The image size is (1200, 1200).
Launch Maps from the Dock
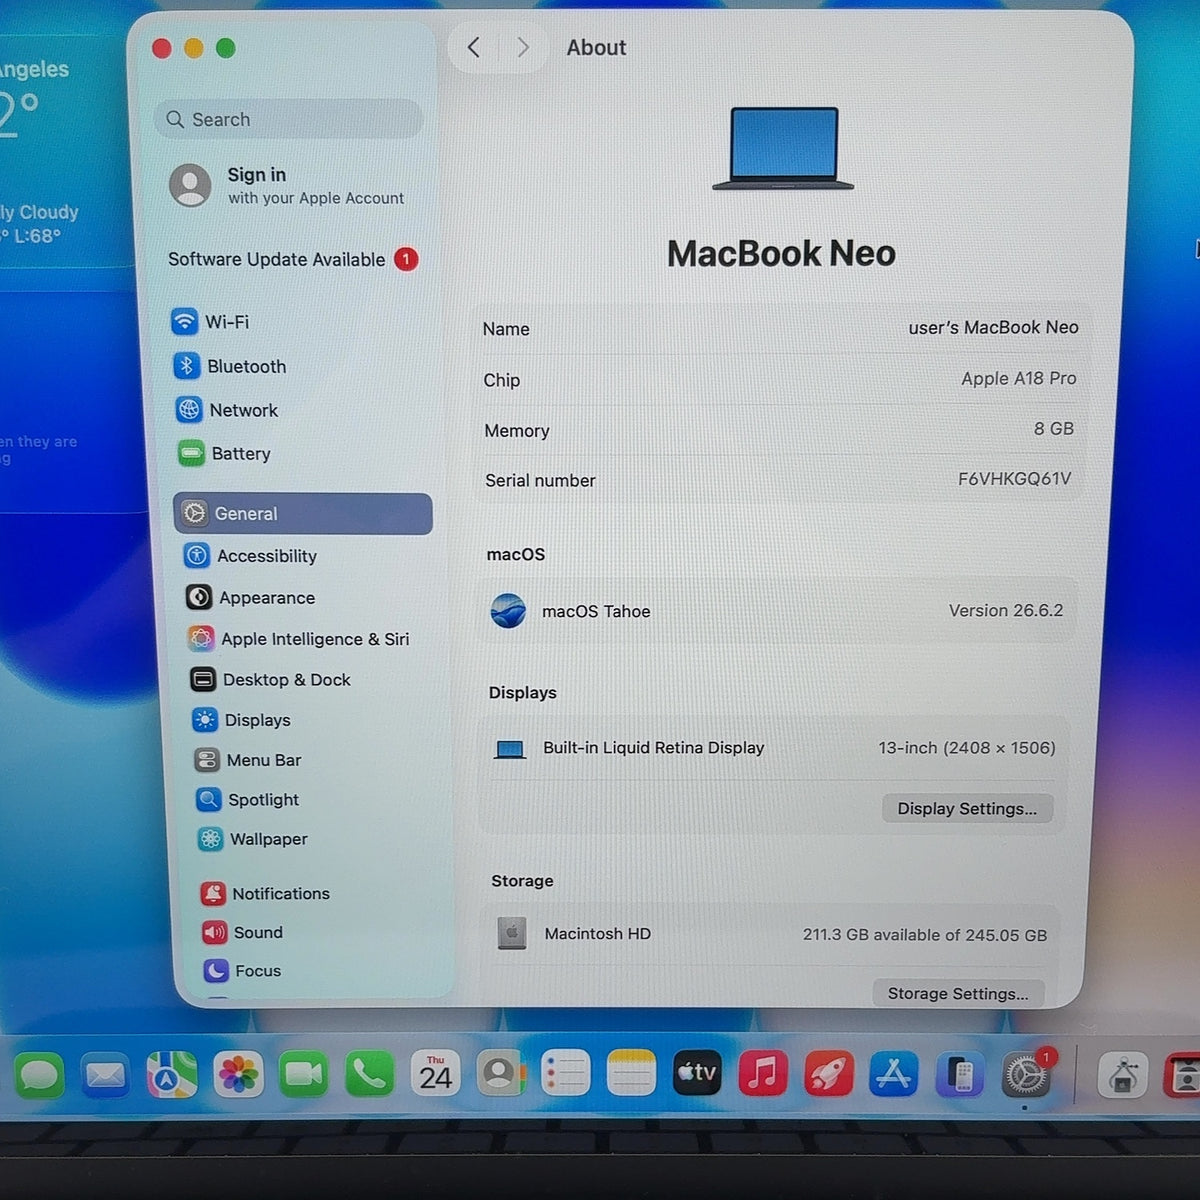[171, 1075]
